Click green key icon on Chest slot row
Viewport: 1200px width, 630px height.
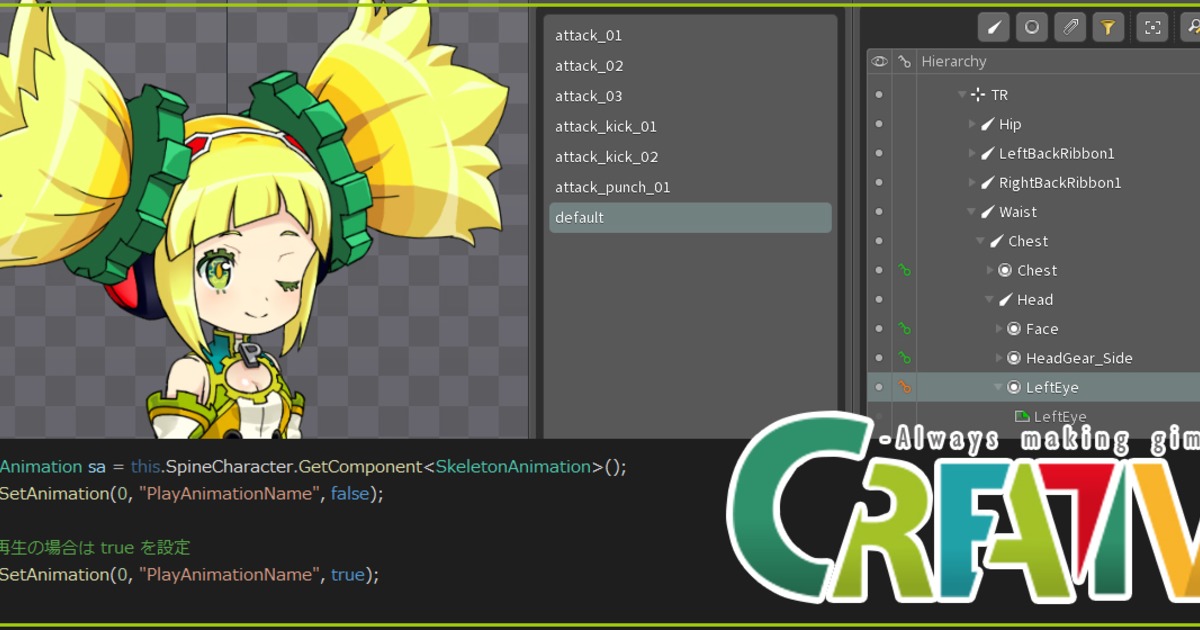(905, 270)
